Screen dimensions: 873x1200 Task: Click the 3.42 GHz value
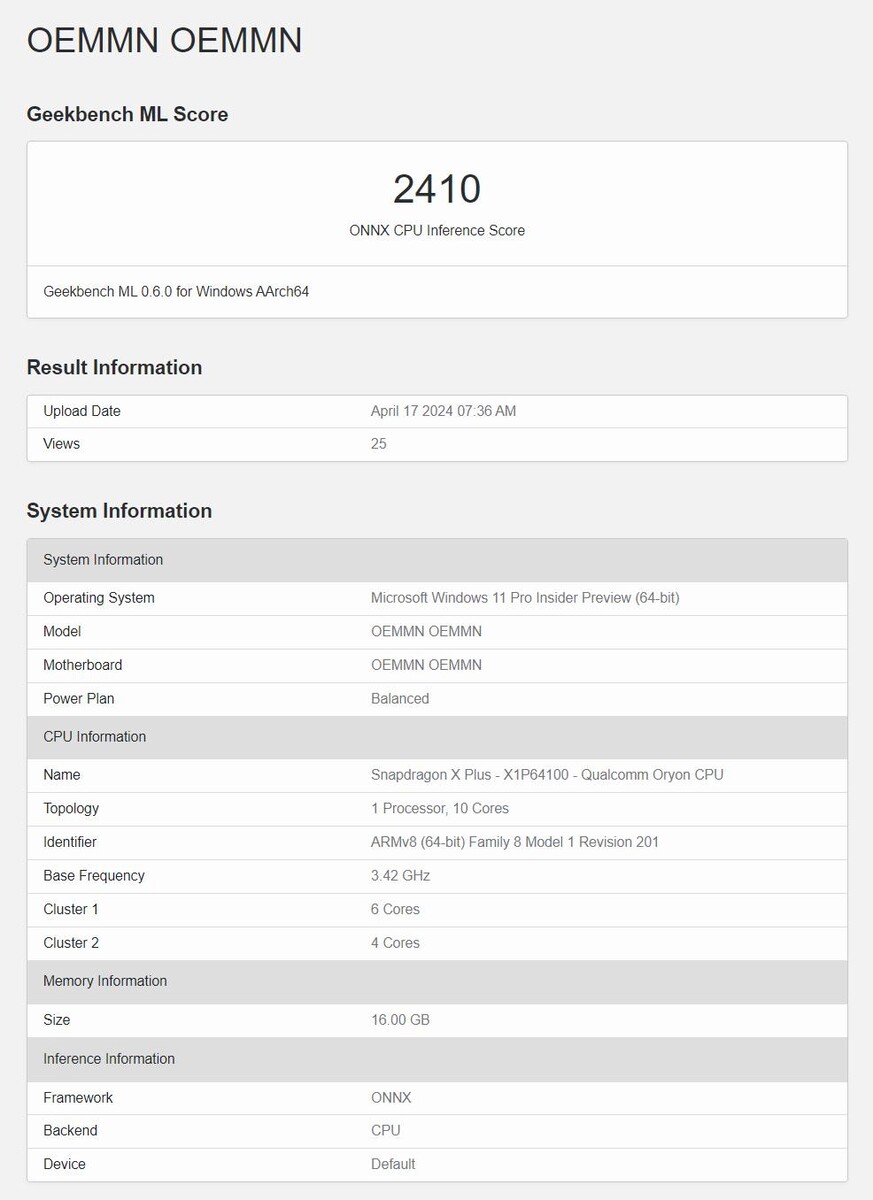[x=400, y=876]
